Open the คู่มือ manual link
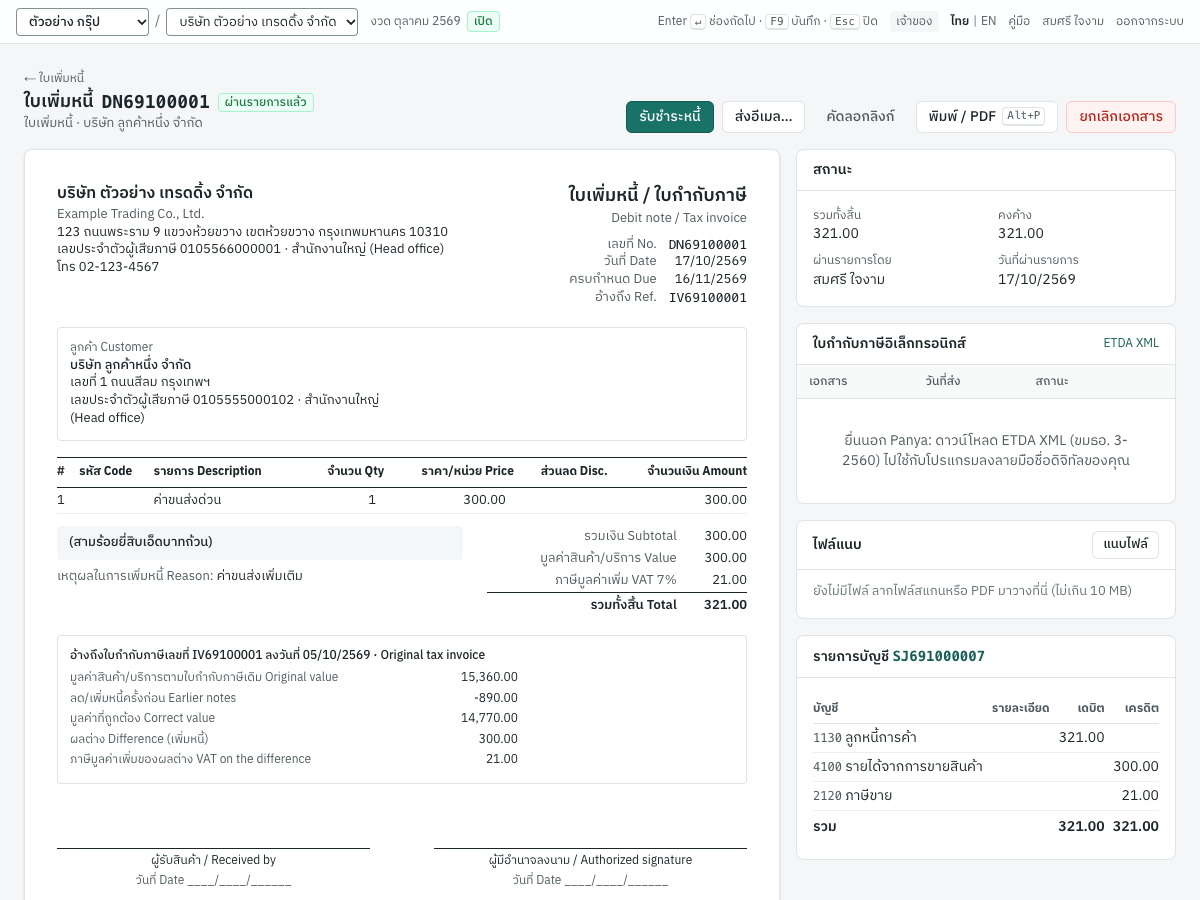 [x=1019, y=21]
